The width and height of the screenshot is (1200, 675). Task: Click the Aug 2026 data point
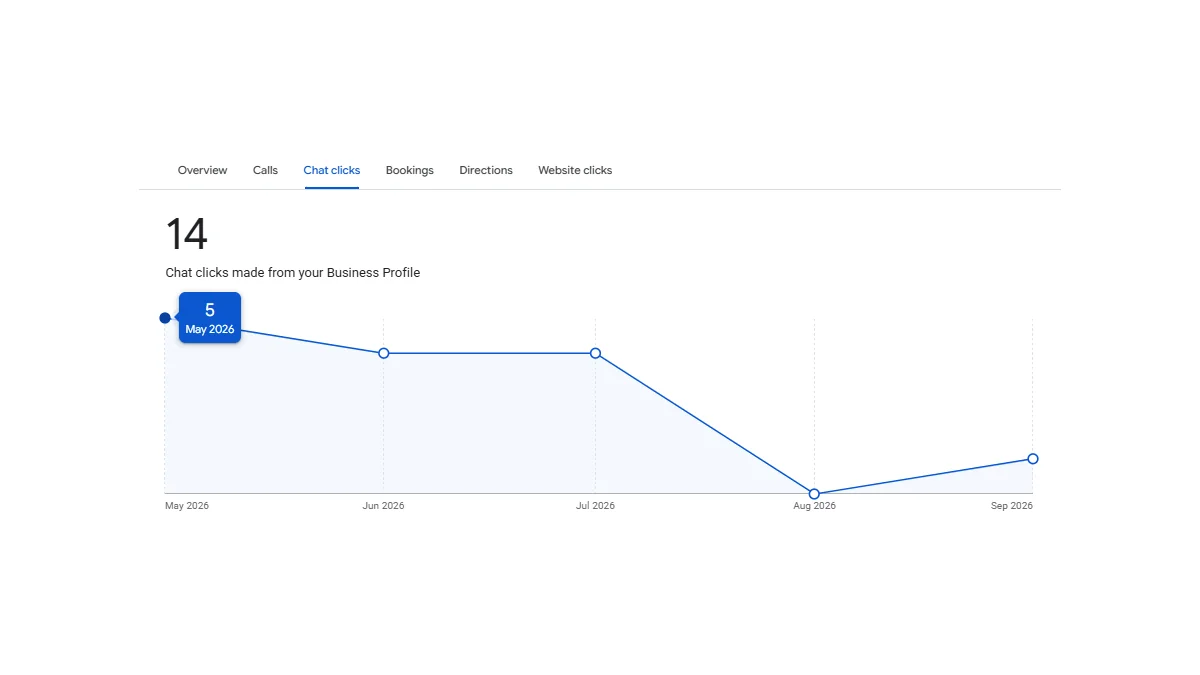point(814,494)
